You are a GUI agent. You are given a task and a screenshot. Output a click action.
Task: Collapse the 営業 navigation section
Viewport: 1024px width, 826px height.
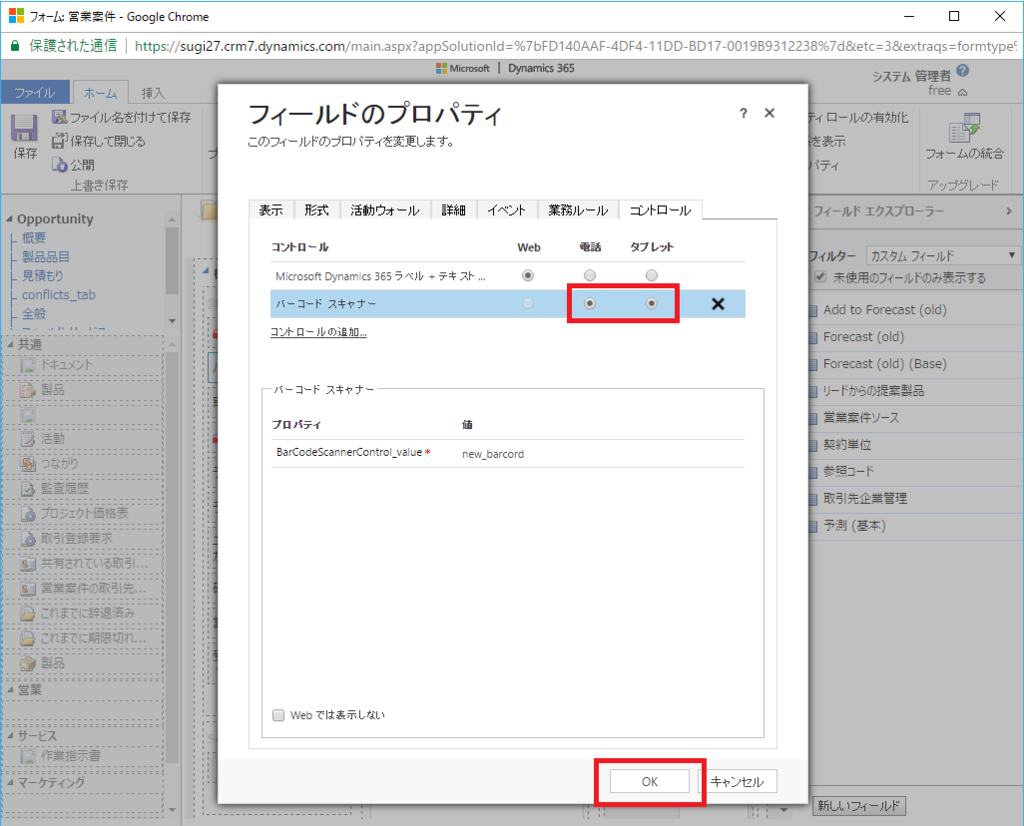pyautogui.click(x=10, y=690)
